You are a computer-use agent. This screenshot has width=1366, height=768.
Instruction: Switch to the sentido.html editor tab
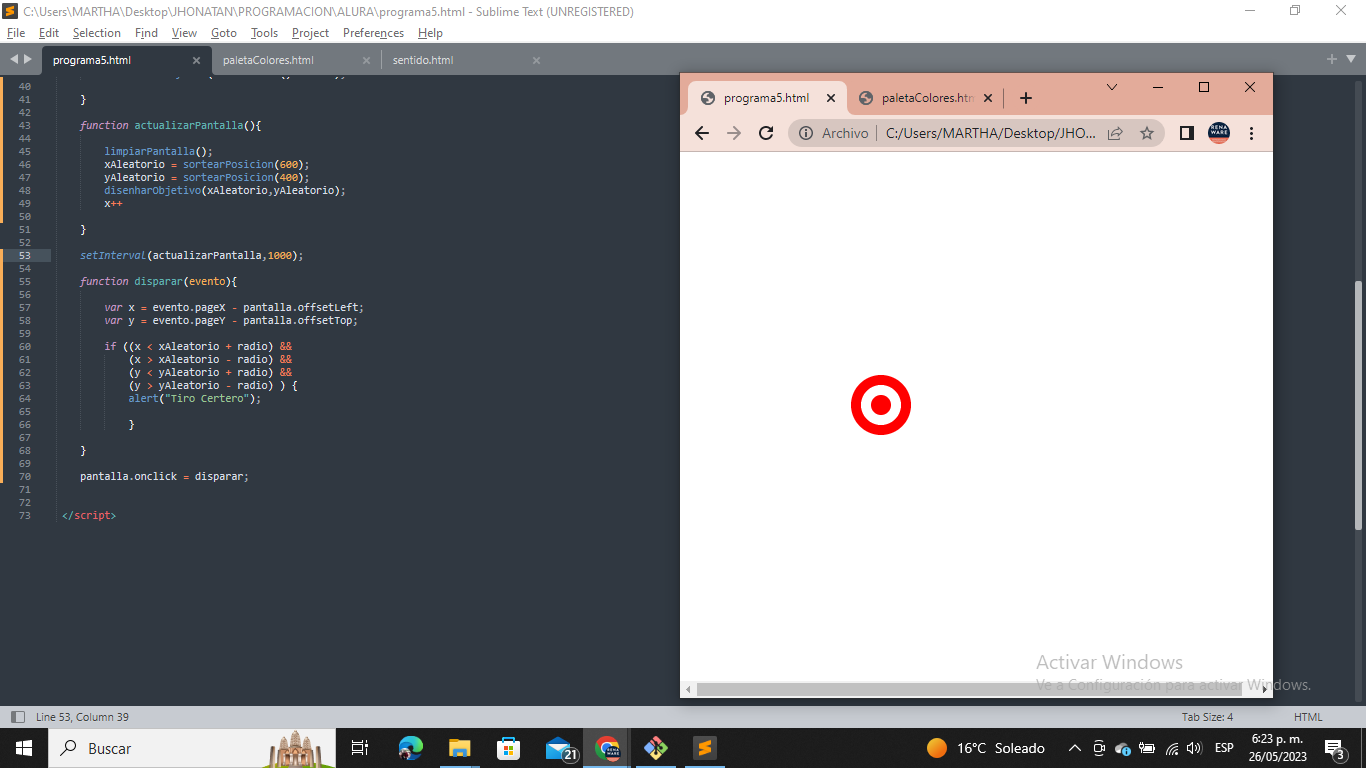[423, 60]
